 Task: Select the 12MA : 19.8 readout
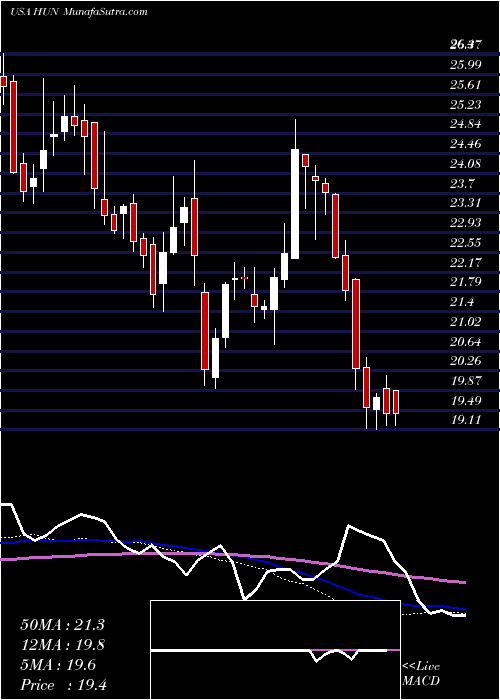tap(62, 645)
